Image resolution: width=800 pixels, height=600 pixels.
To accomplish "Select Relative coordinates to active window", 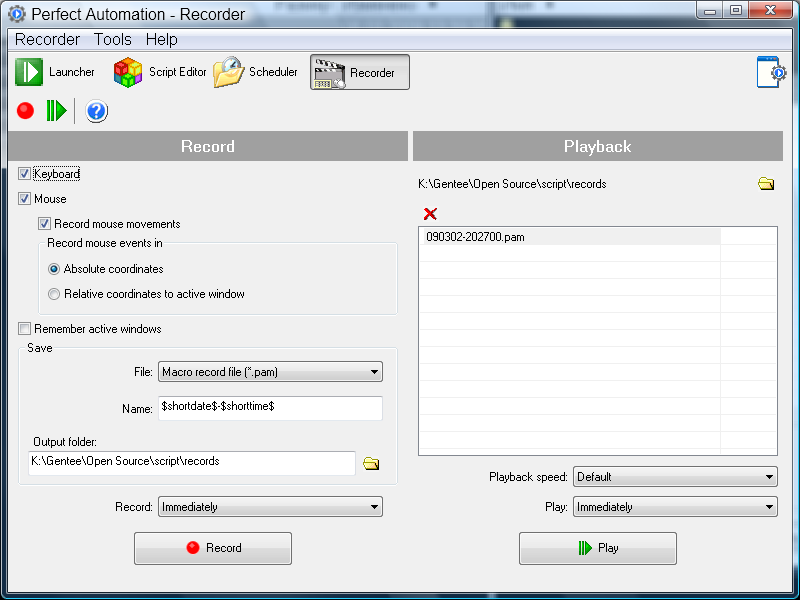I will point(54,294).
